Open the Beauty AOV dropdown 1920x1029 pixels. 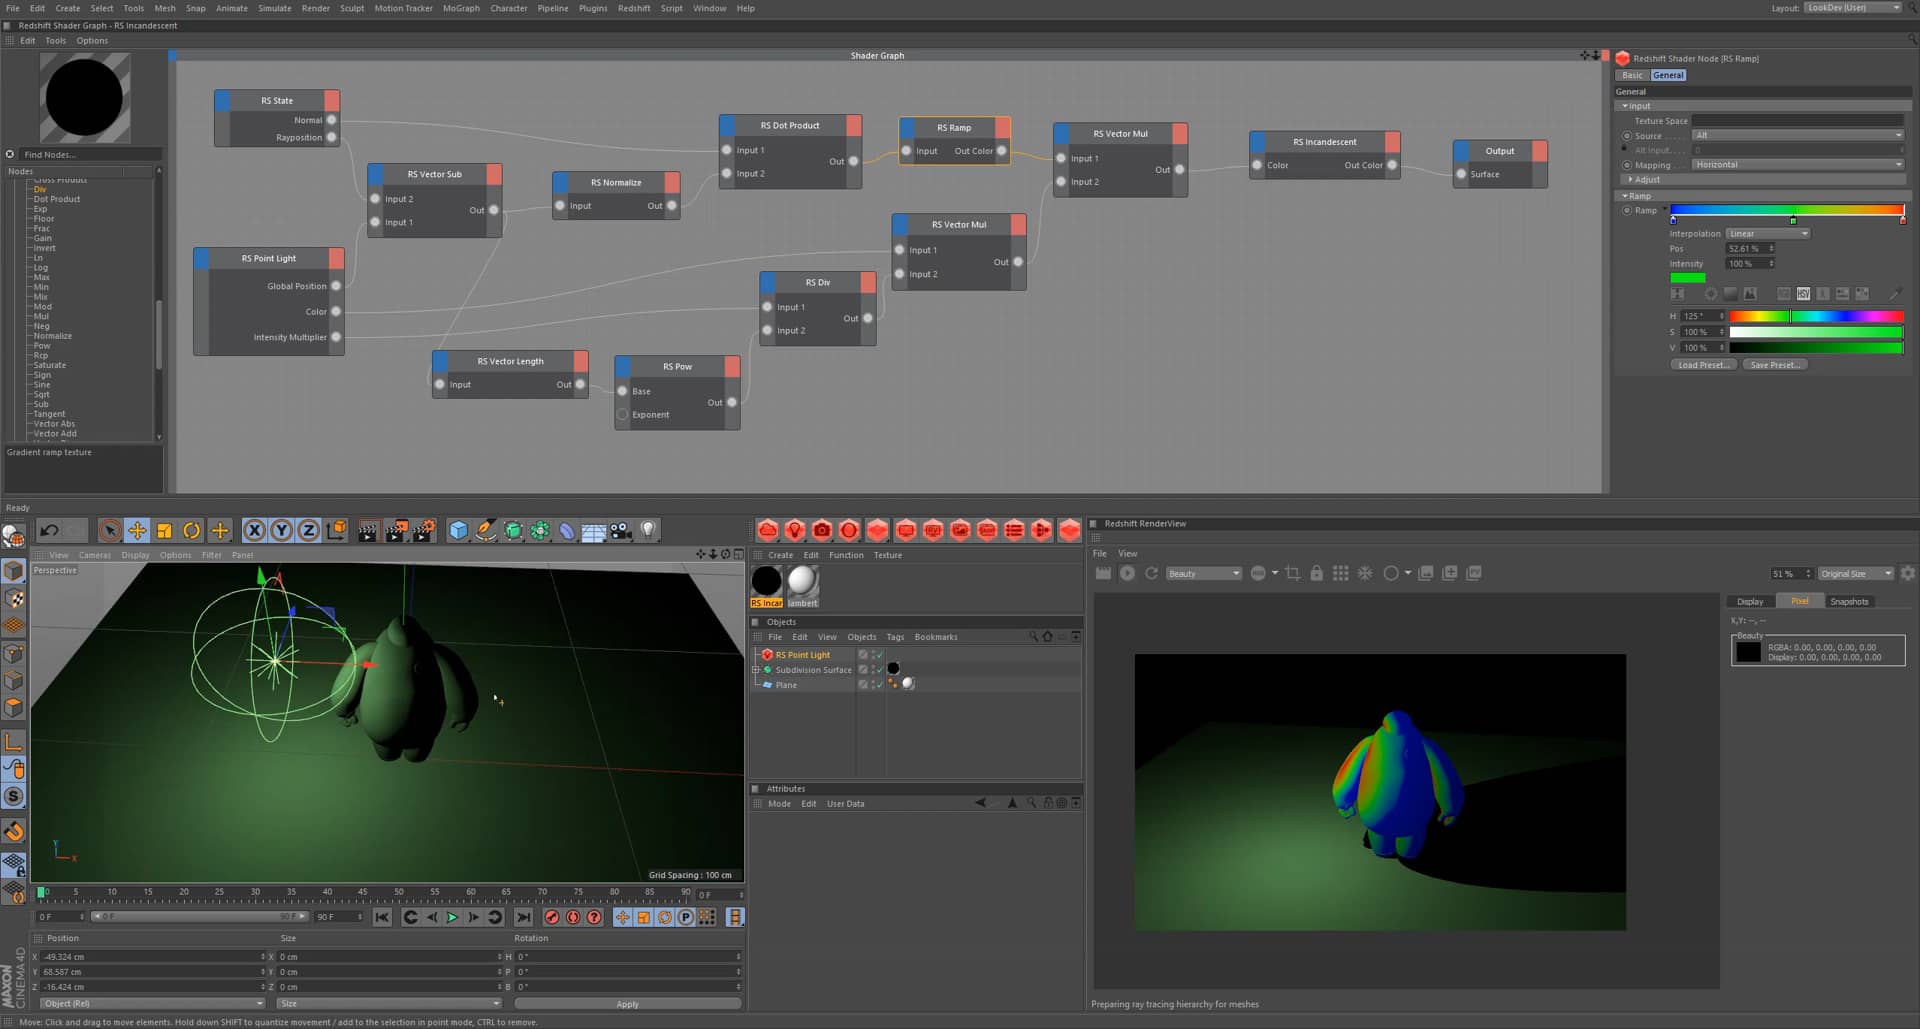1203,573
